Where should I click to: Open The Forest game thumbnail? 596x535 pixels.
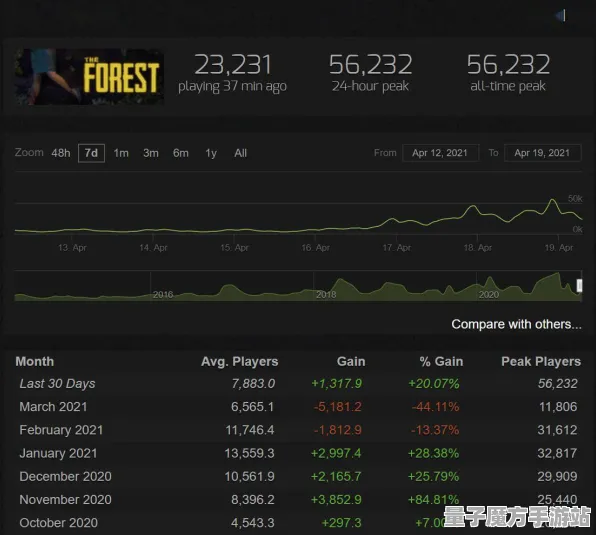pyautogui.click(x=90, y=76)
